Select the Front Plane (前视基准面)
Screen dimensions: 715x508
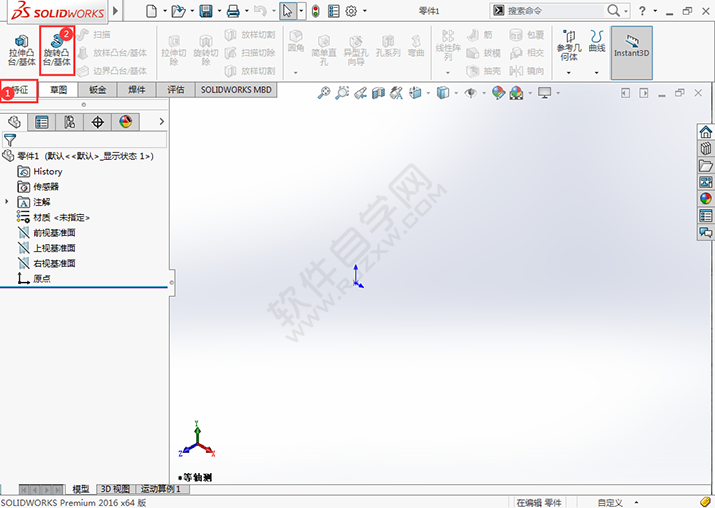coord(47,233)
